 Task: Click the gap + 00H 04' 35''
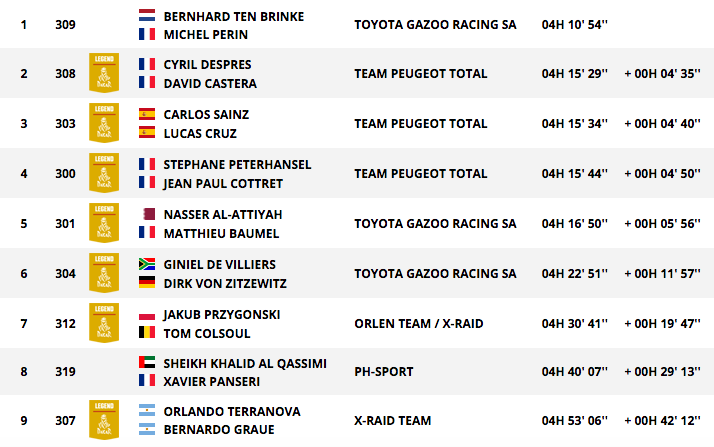coord(663,74)
